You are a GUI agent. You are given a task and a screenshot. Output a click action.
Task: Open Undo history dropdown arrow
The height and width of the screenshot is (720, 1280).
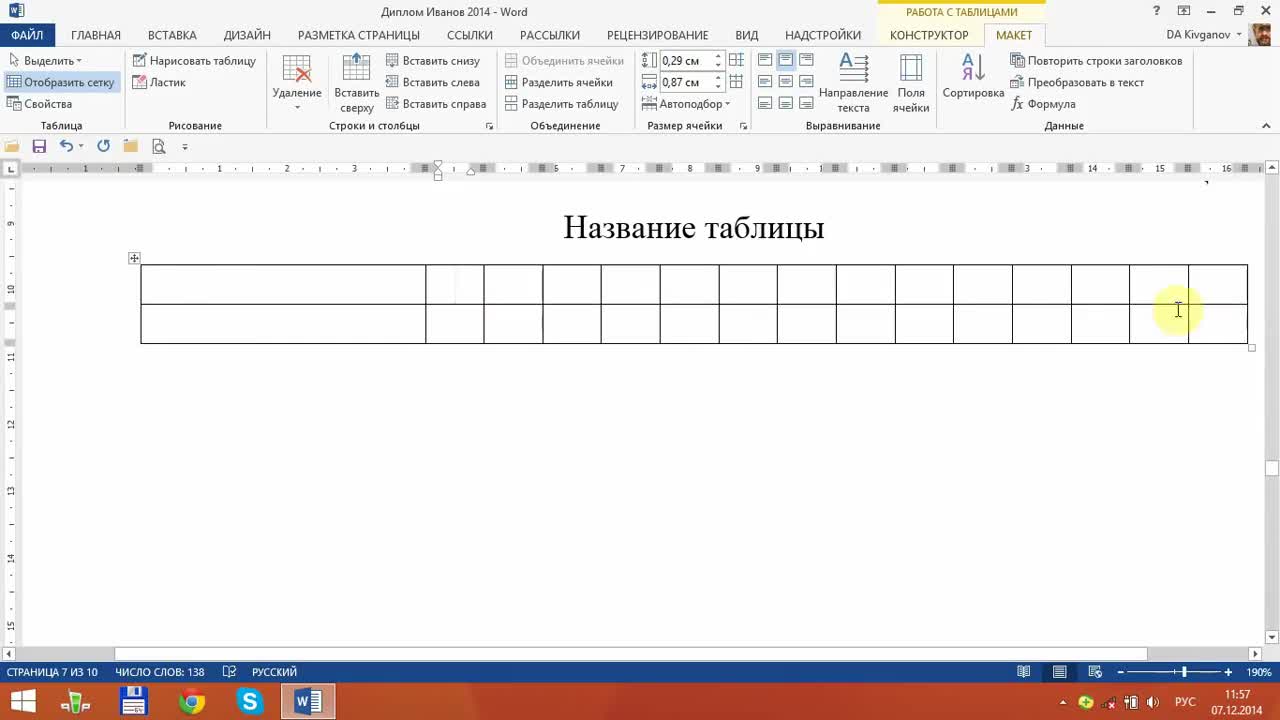(80, 146)
